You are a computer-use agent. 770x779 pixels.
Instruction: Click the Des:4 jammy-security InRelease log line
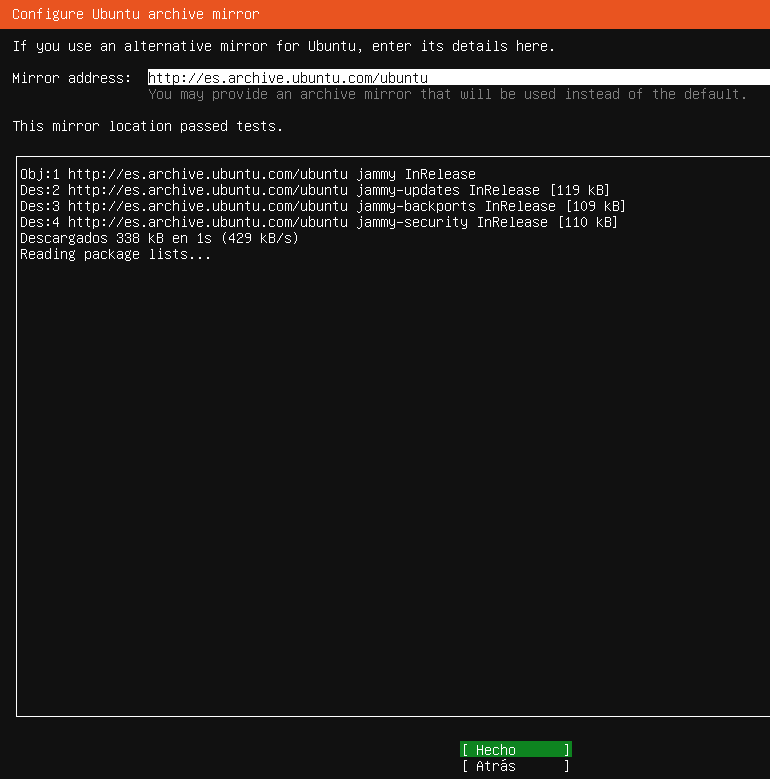point(318,222)
